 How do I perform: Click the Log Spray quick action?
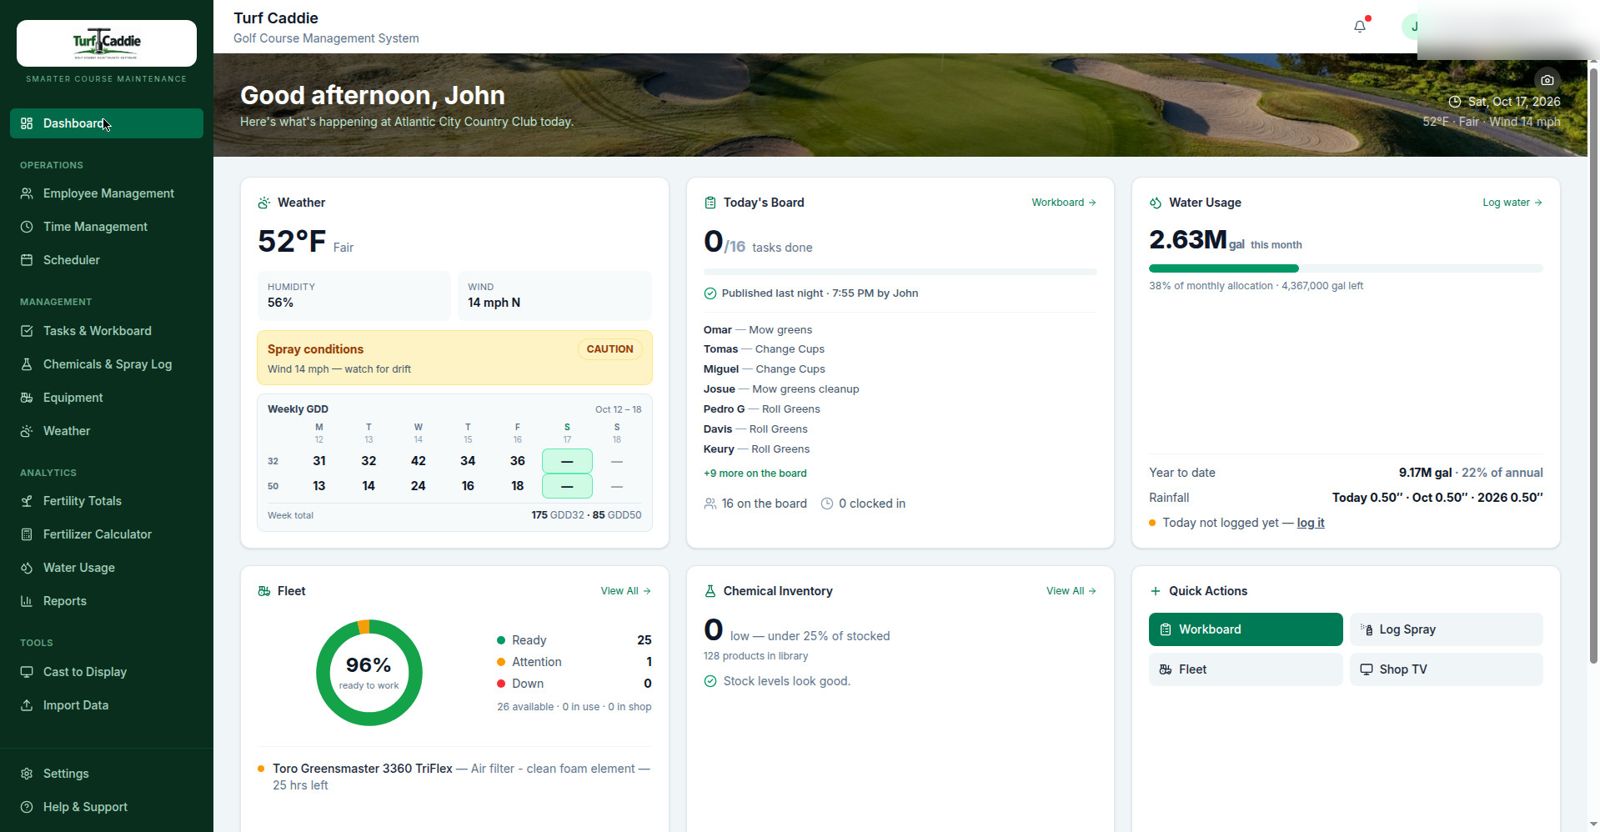1446,629
